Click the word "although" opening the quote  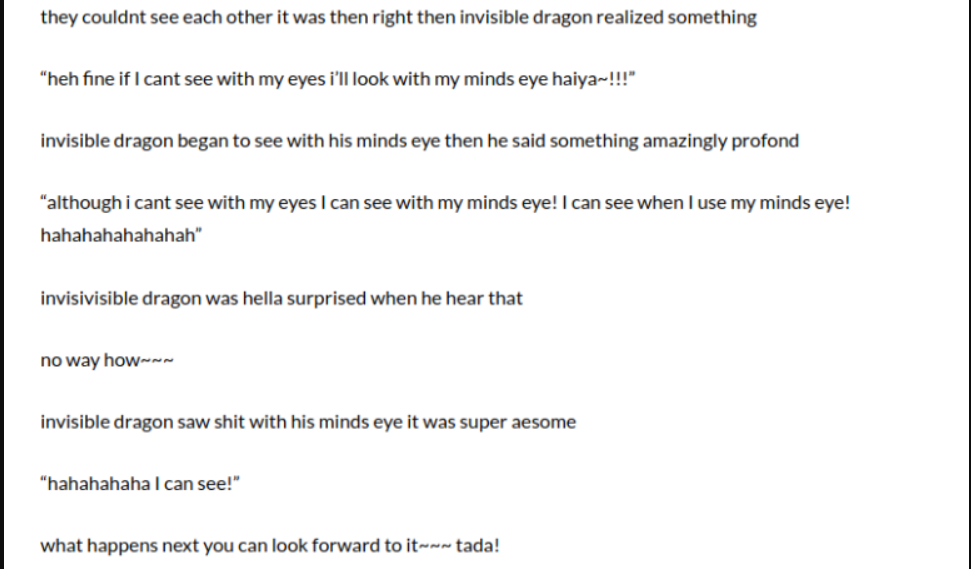(x=84, y=203)
